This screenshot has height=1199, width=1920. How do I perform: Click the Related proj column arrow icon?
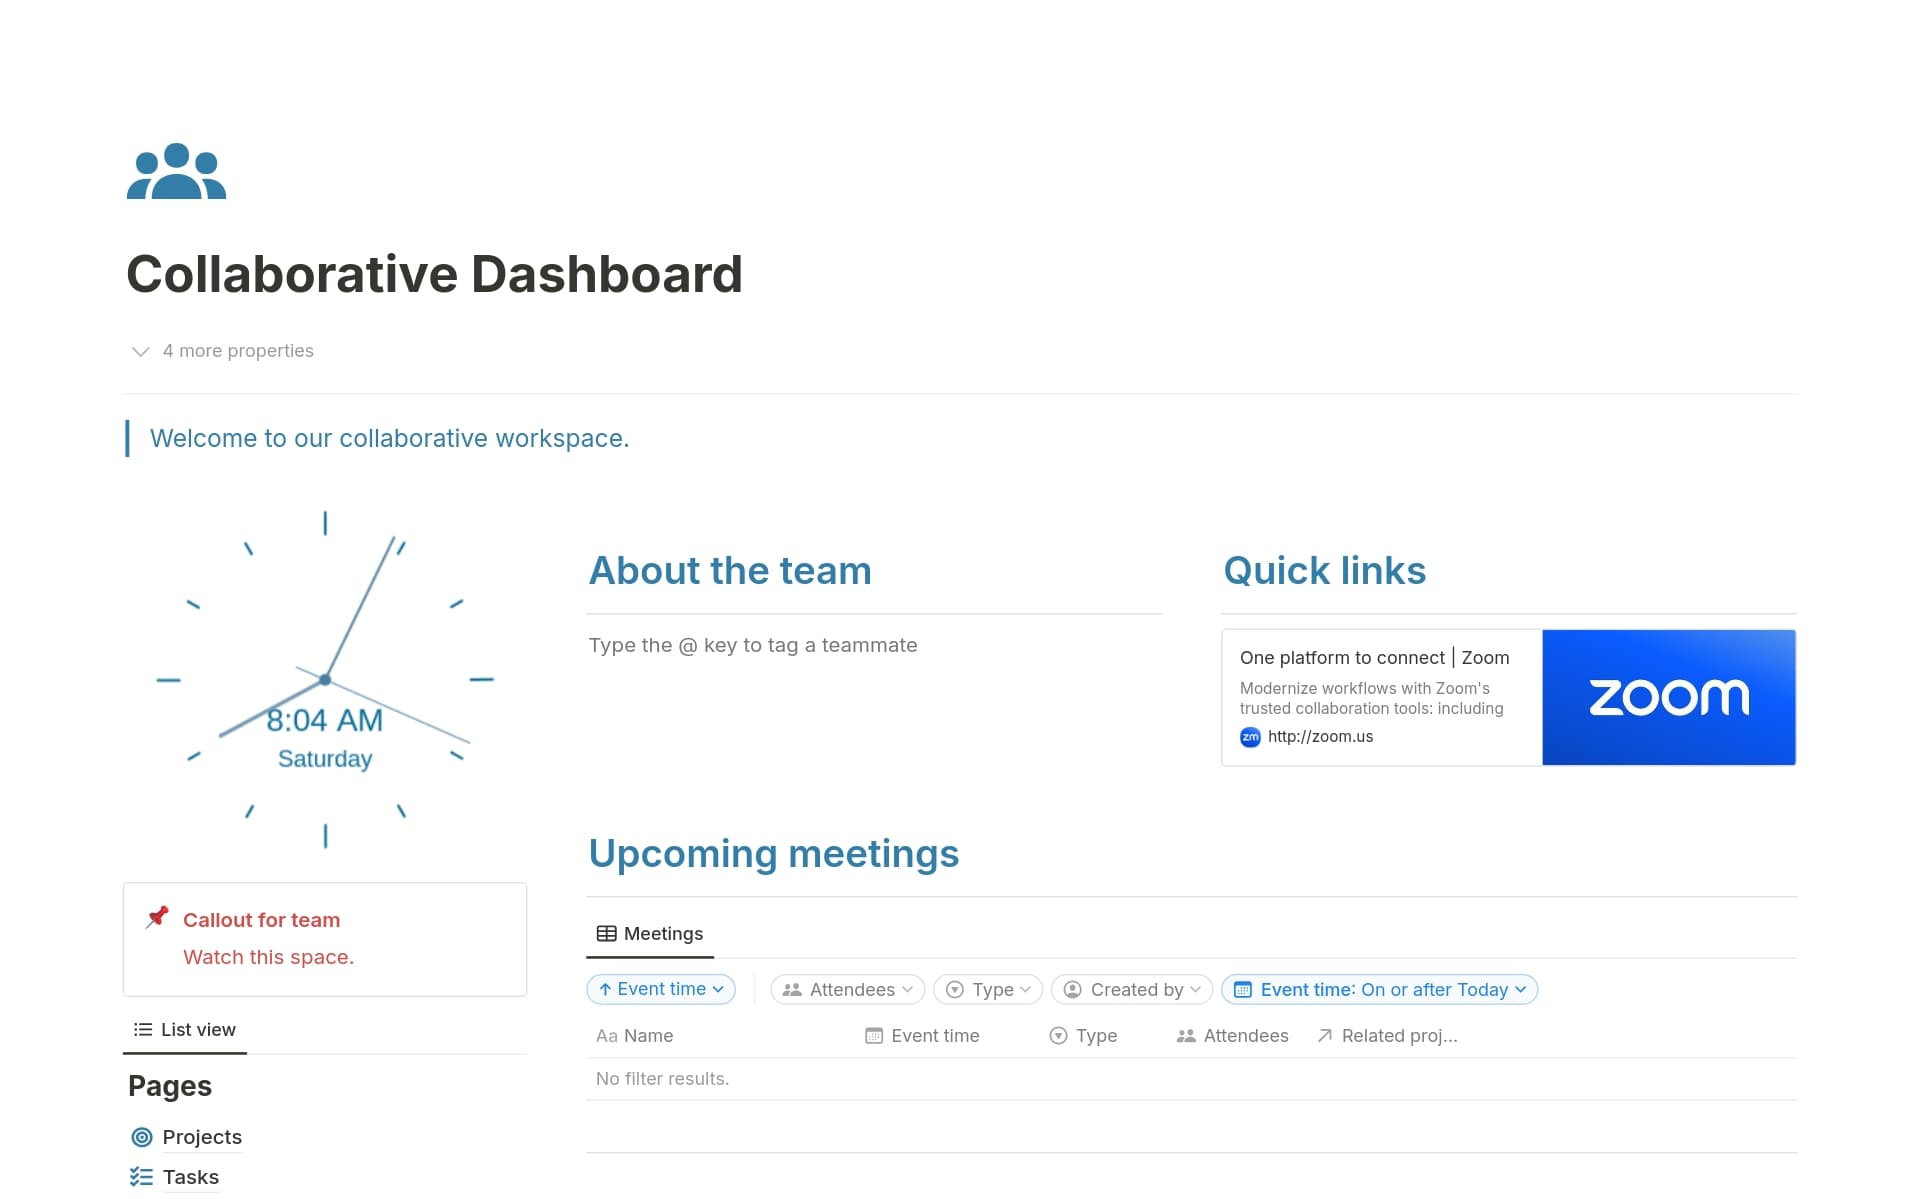[1325, 1036]
